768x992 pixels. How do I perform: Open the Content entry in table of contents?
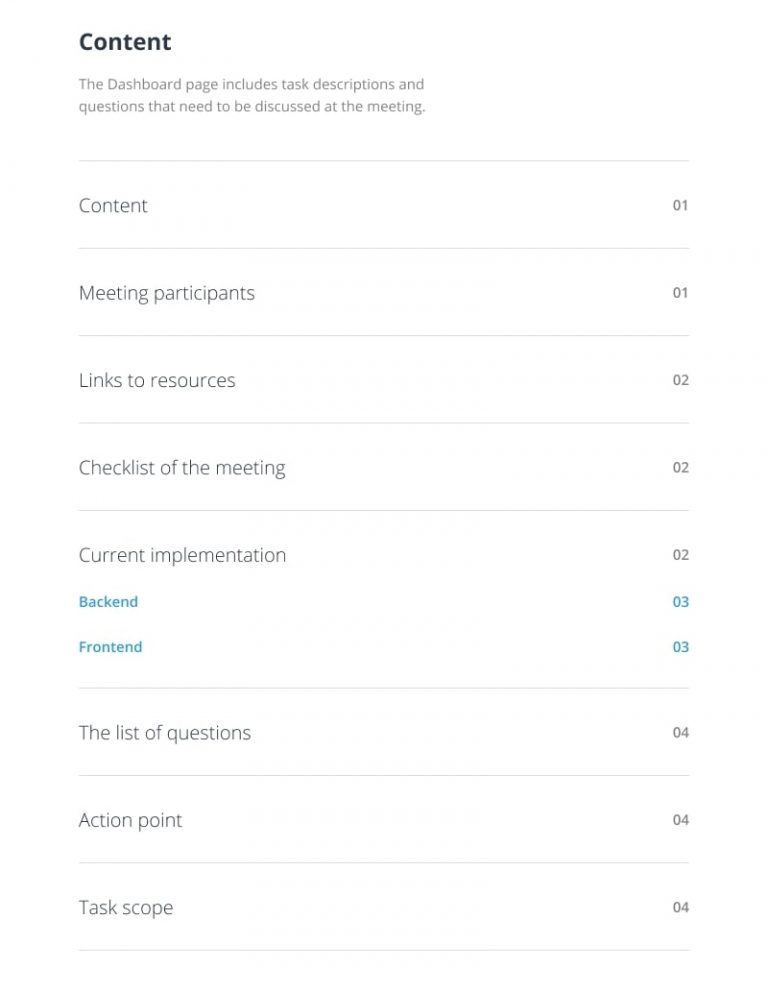113,206
